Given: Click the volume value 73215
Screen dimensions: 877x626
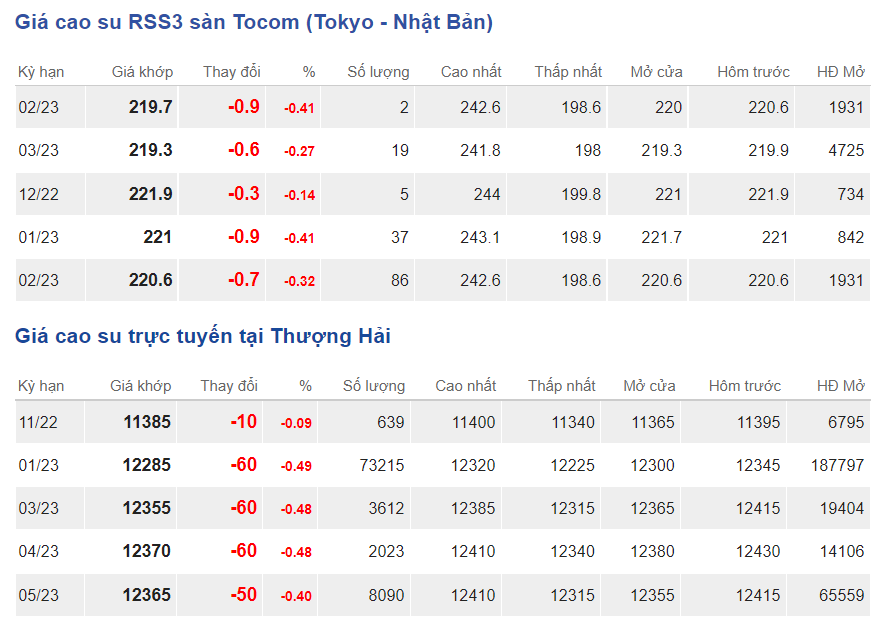Looking at the screenshot, I should point(376,465).
